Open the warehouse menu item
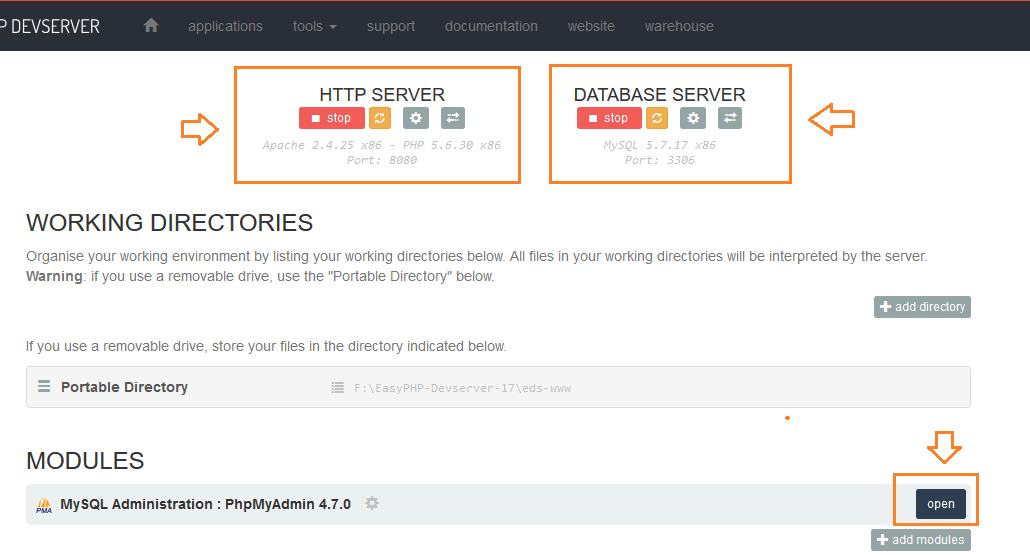This screenshot has height=555, width=1030. coord(679,26)
